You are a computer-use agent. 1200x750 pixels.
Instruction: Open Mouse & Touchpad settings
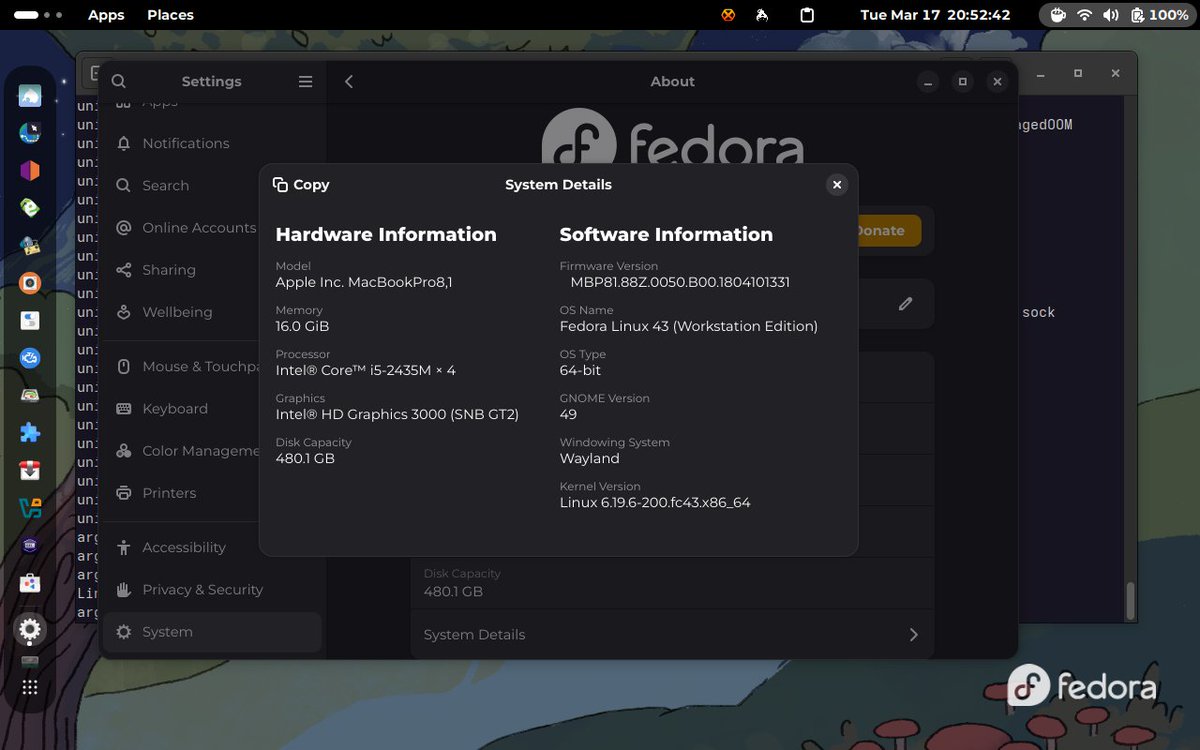tap(212, 367)
